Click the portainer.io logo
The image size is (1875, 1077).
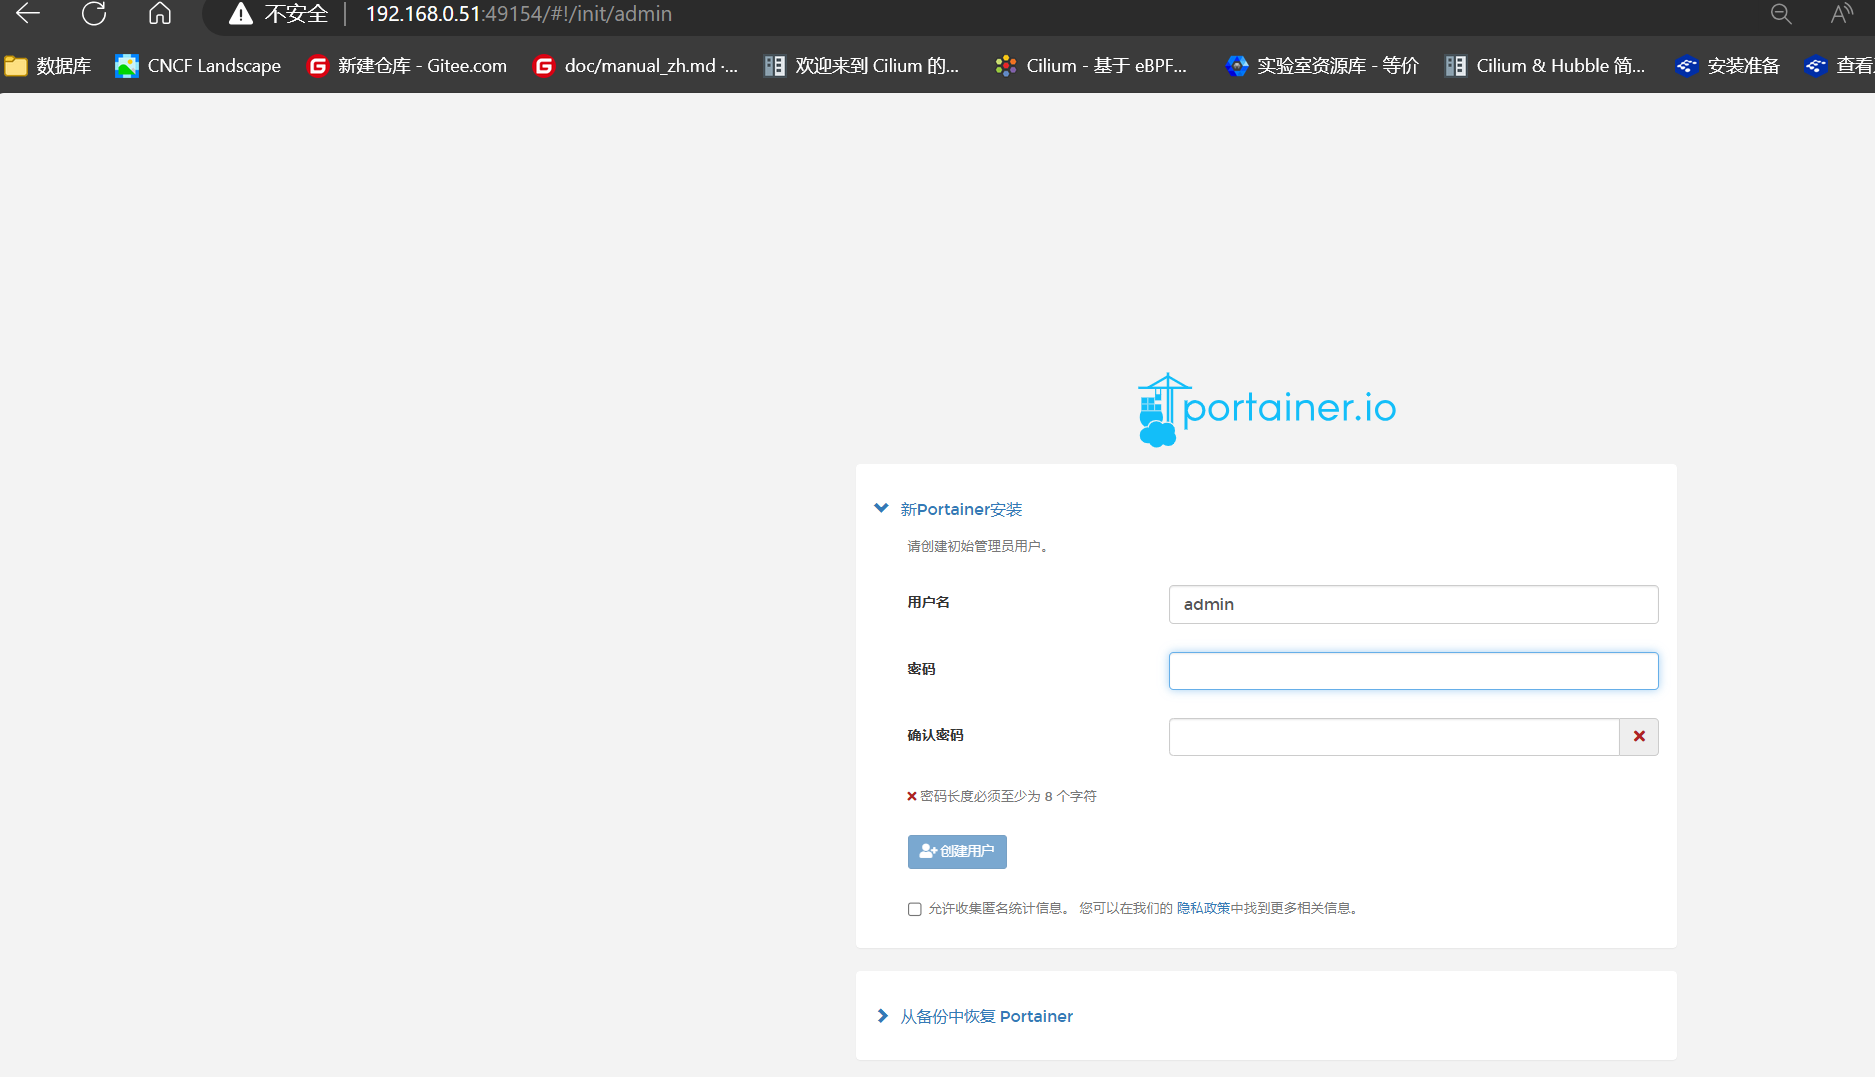click(1266, 409)
